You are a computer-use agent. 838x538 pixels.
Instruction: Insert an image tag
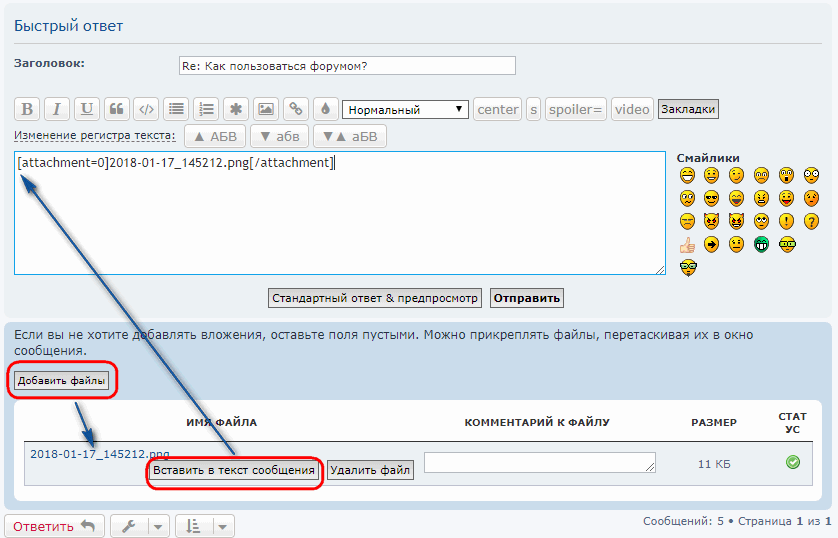(x=265, y=110)
